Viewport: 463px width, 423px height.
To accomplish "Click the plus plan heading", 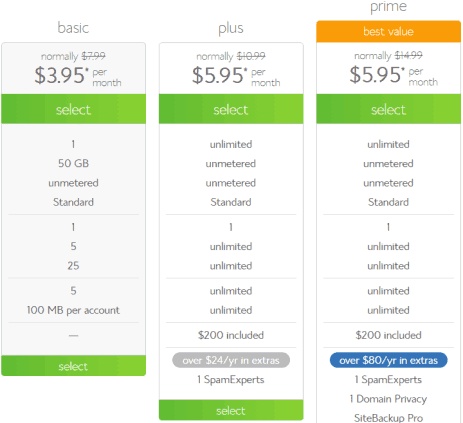I will 231,28.
